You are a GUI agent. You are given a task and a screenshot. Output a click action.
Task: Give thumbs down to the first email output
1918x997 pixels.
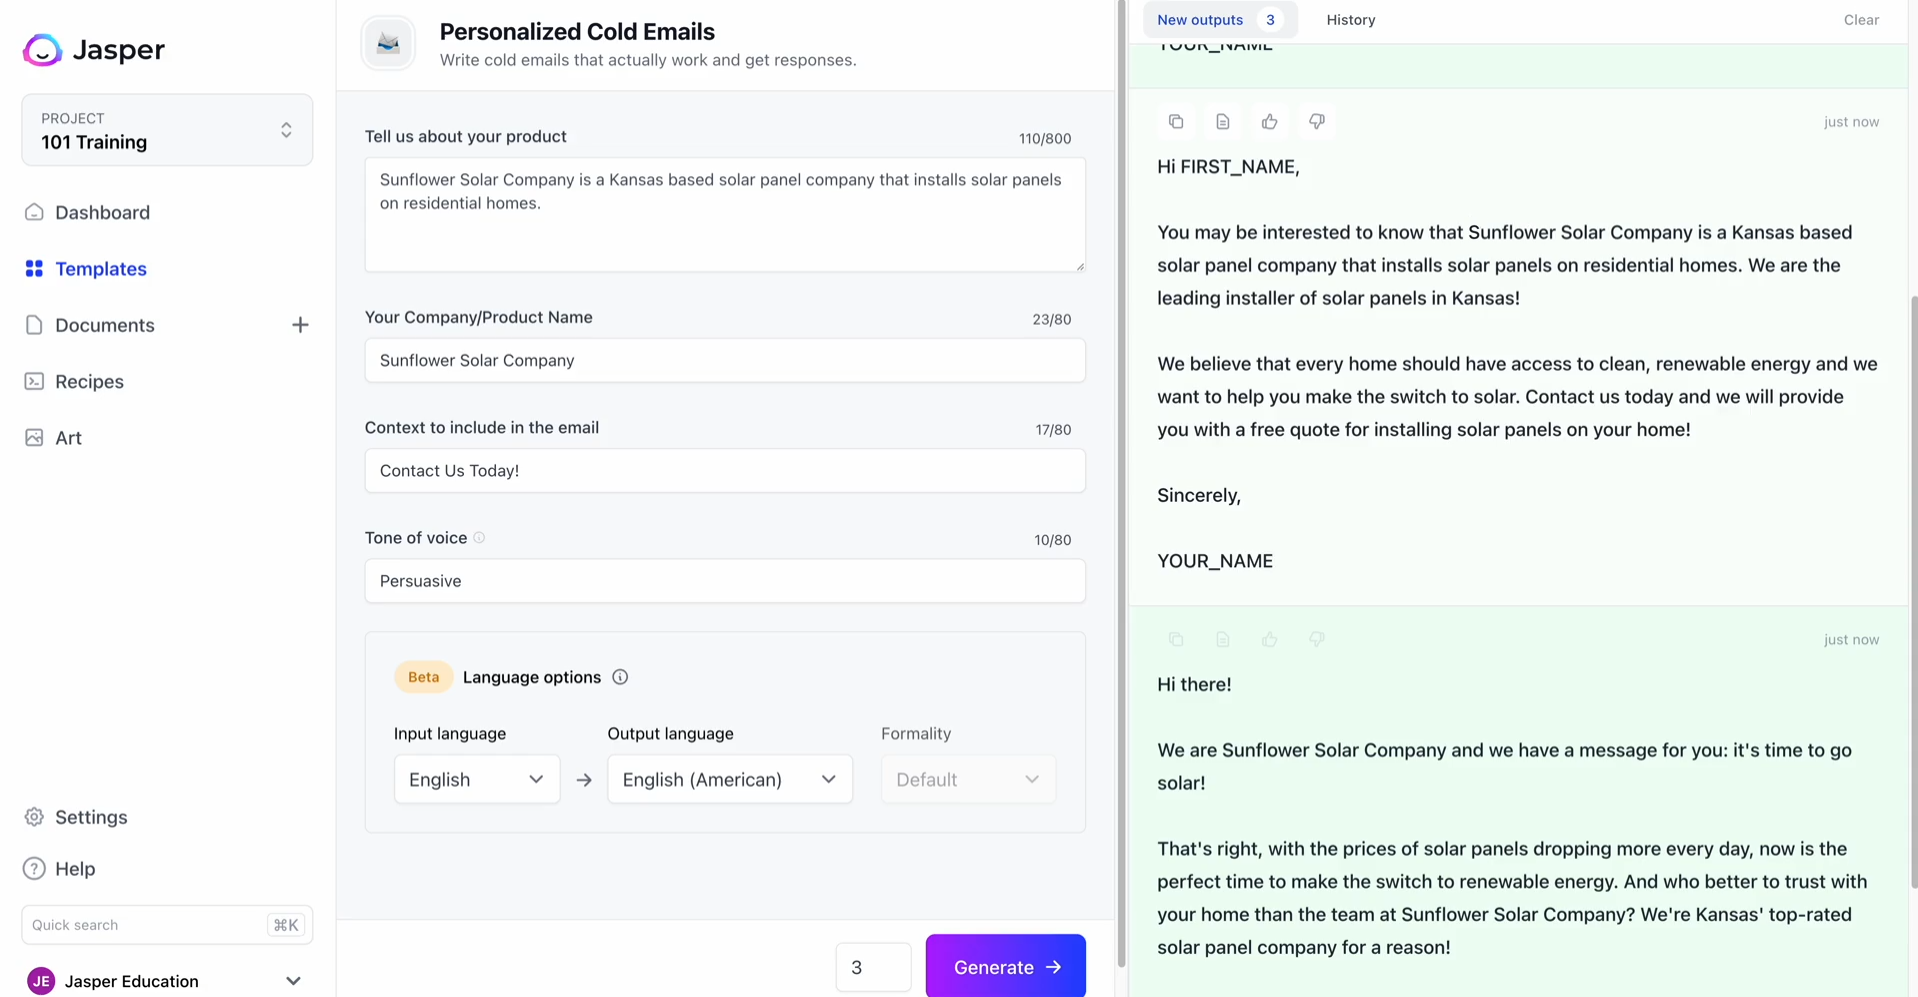[1316, 122]
